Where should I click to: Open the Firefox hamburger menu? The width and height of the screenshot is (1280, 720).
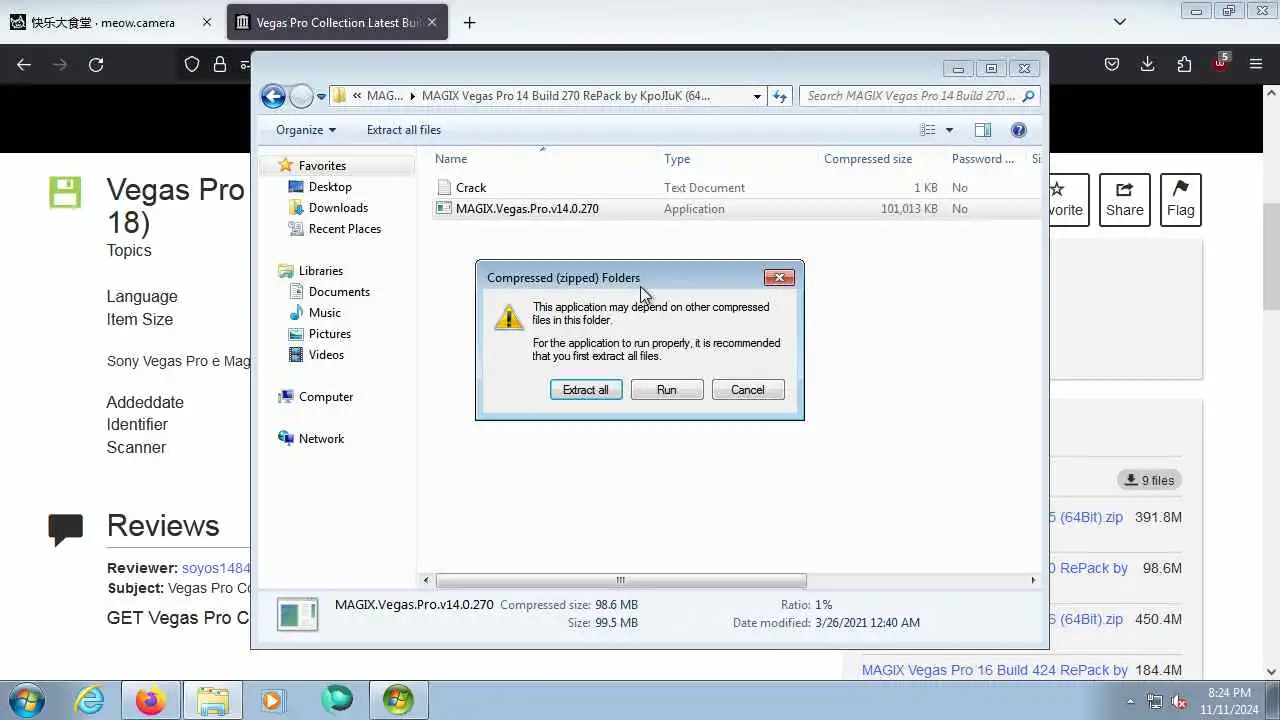point(1256,64)
